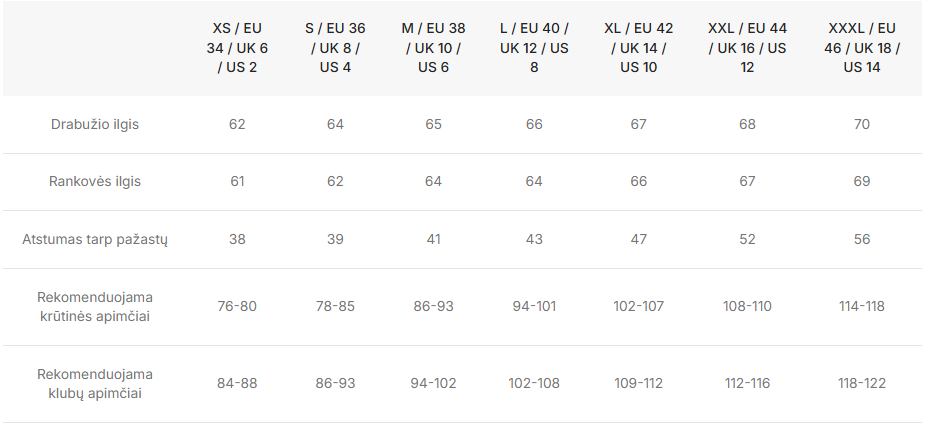Select hip range 118-122
The height and width of the screenshot is (431, 930).
pos(862,384)
